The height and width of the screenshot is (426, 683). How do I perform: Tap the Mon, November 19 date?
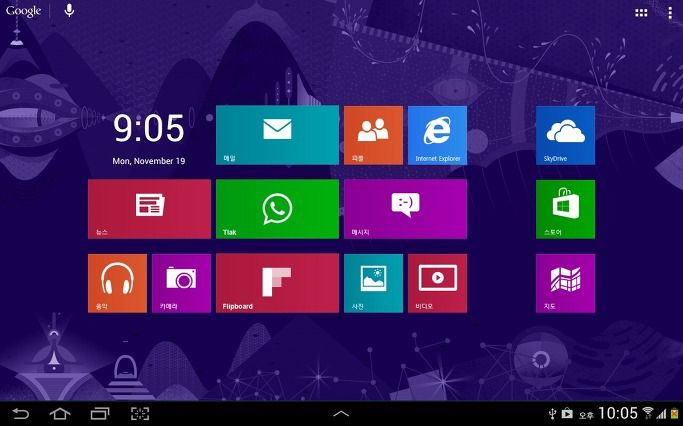coord(149,161)
